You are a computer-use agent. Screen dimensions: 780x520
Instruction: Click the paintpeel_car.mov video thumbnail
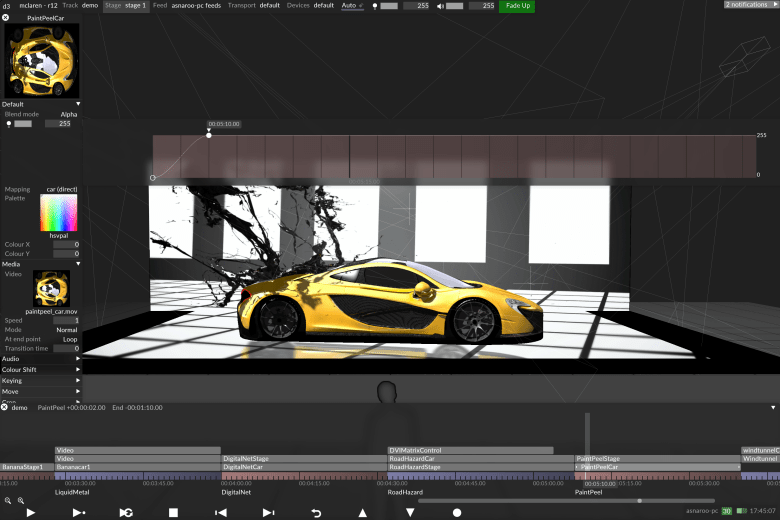51,289
